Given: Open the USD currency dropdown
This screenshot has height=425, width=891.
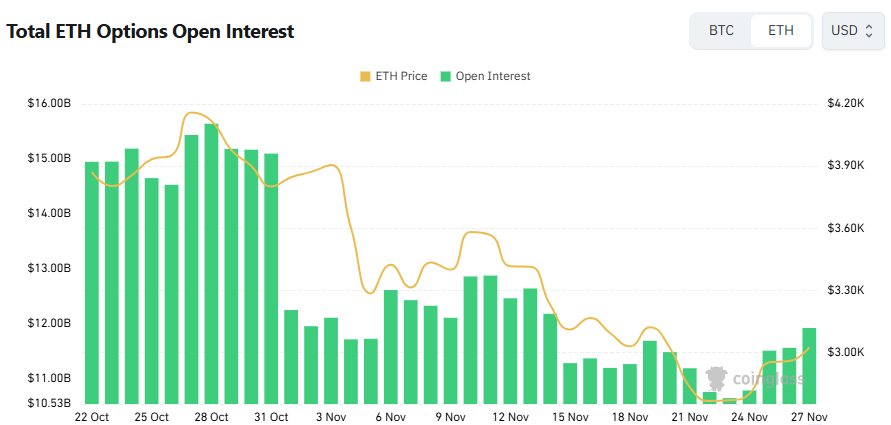Looking at the screenshot, I should [x=852, y=30].
